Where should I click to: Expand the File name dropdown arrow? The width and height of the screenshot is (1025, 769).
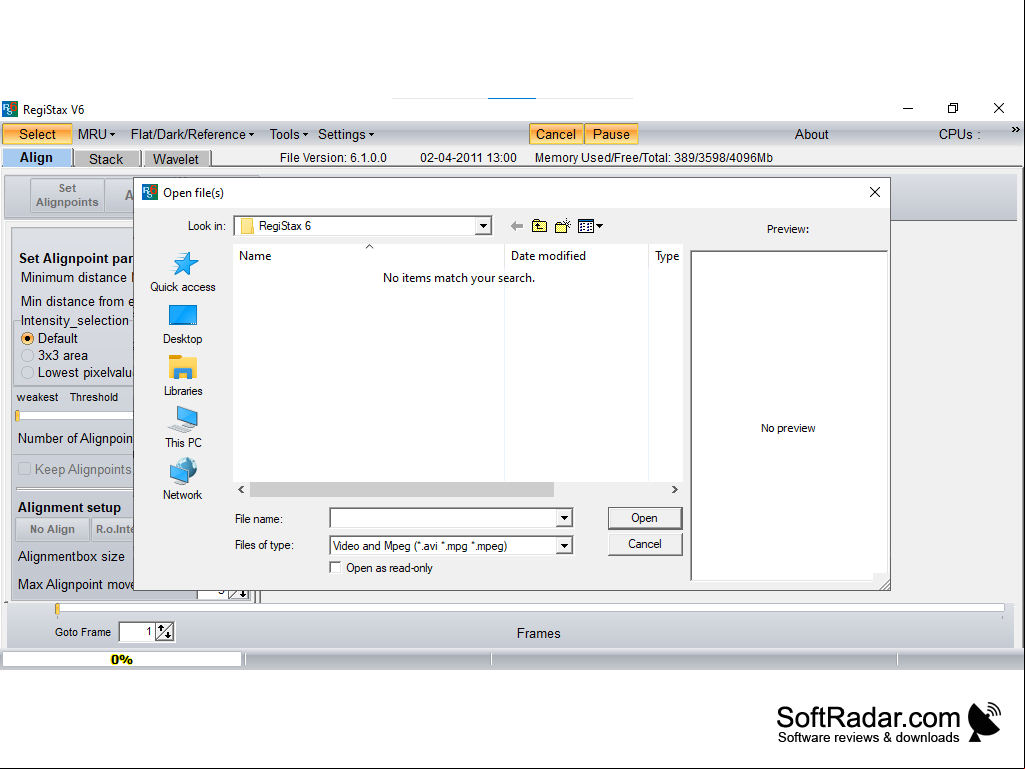pos(565,519)
